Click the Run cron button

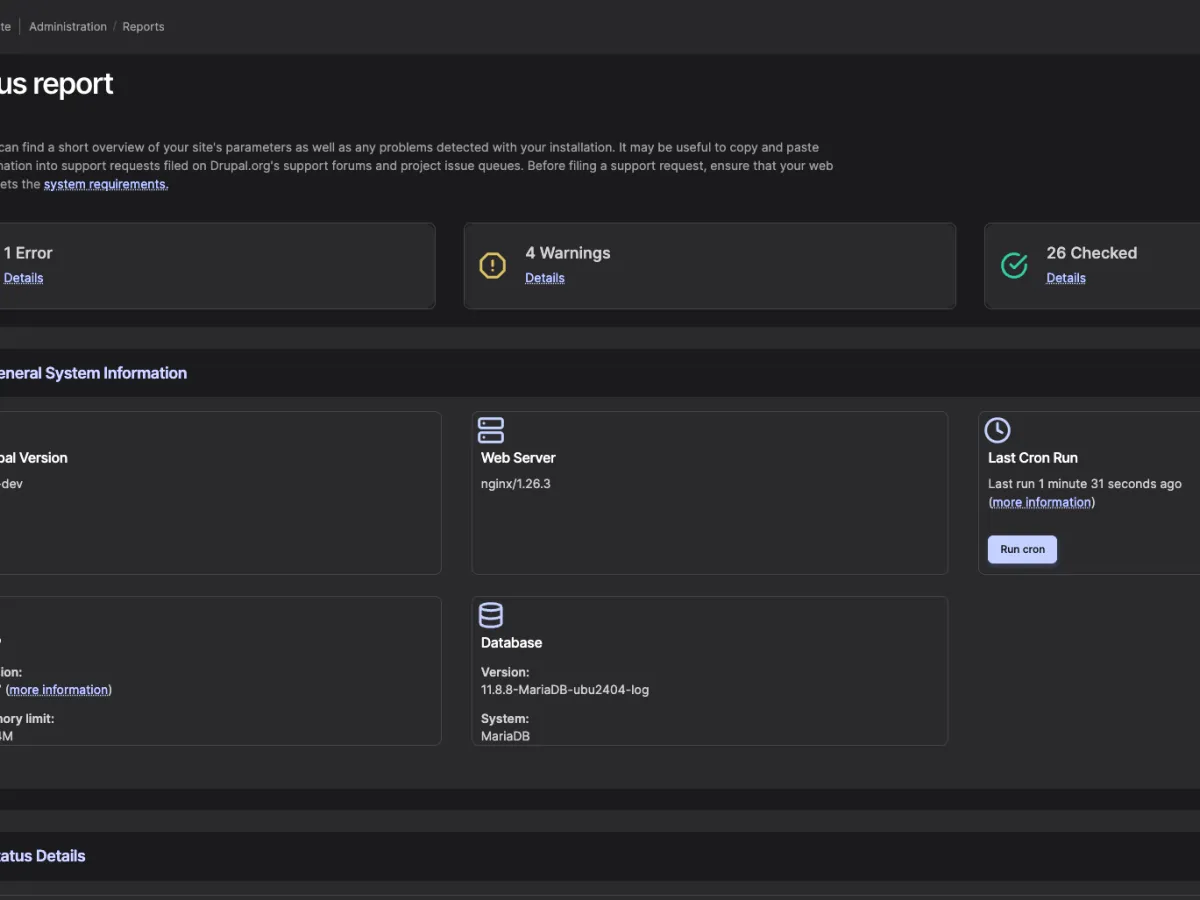pyautogui.click(x=1022, y=549)
